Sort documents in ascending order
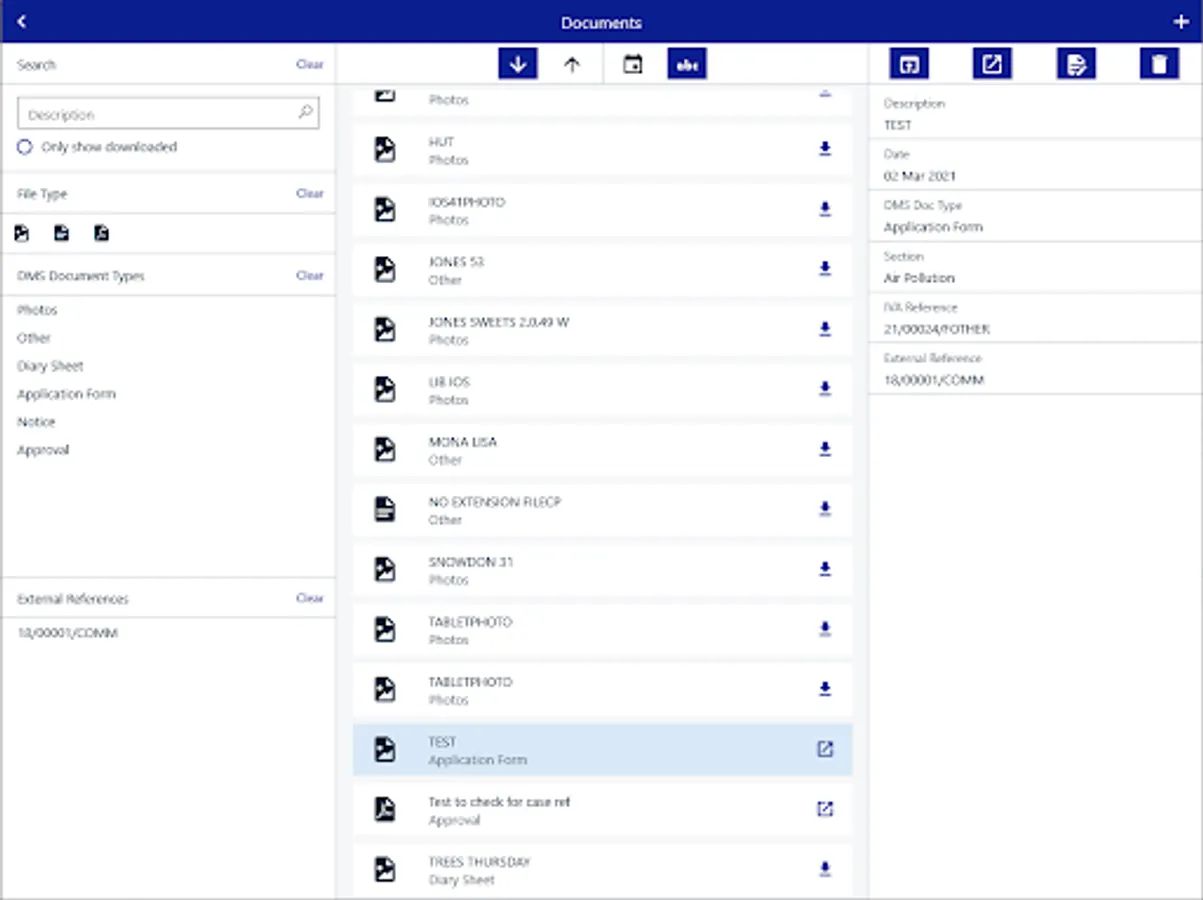The height and width of the screenshot is (900, 1203). pyautogui.click(x=572, y=64)
